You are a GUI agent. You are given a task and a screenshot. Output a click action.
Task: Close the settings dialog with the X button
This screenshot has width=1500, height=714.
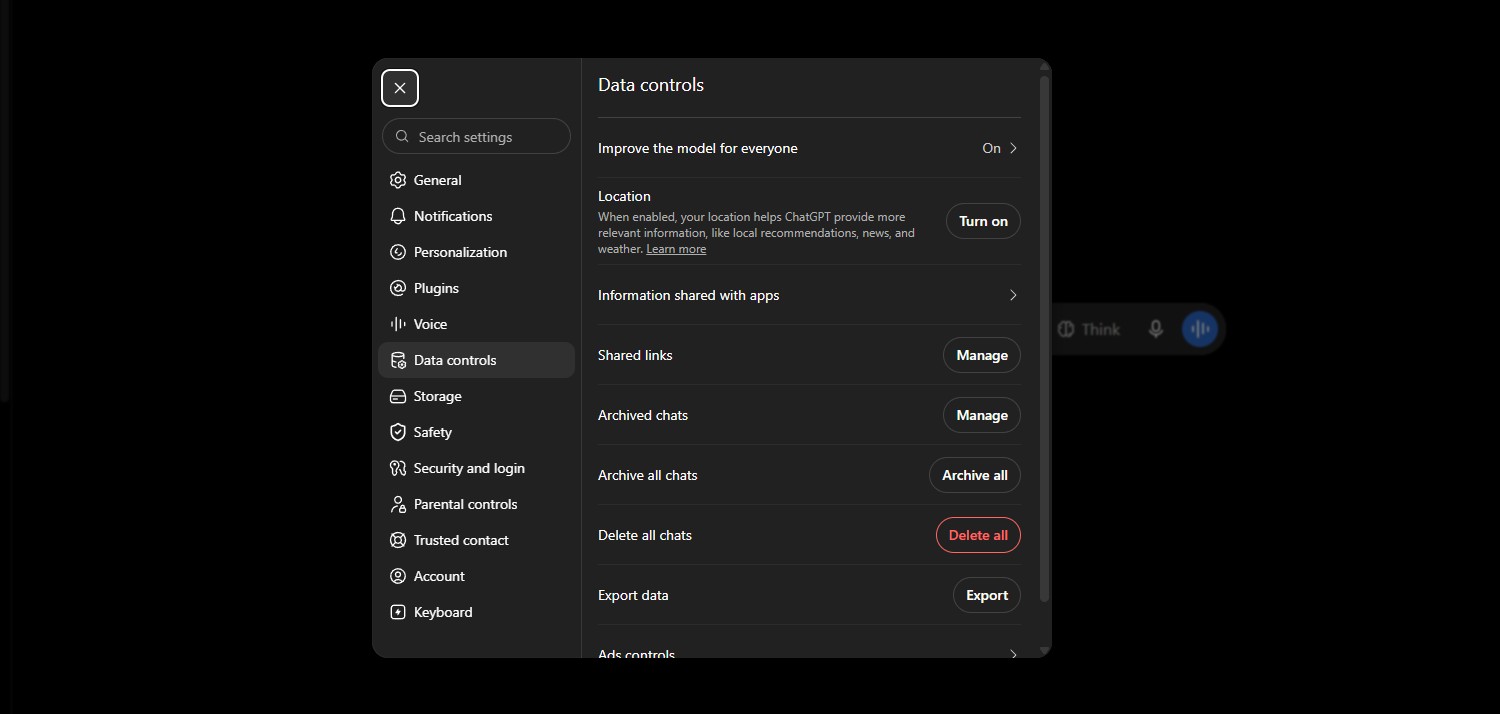coord(400,88)
